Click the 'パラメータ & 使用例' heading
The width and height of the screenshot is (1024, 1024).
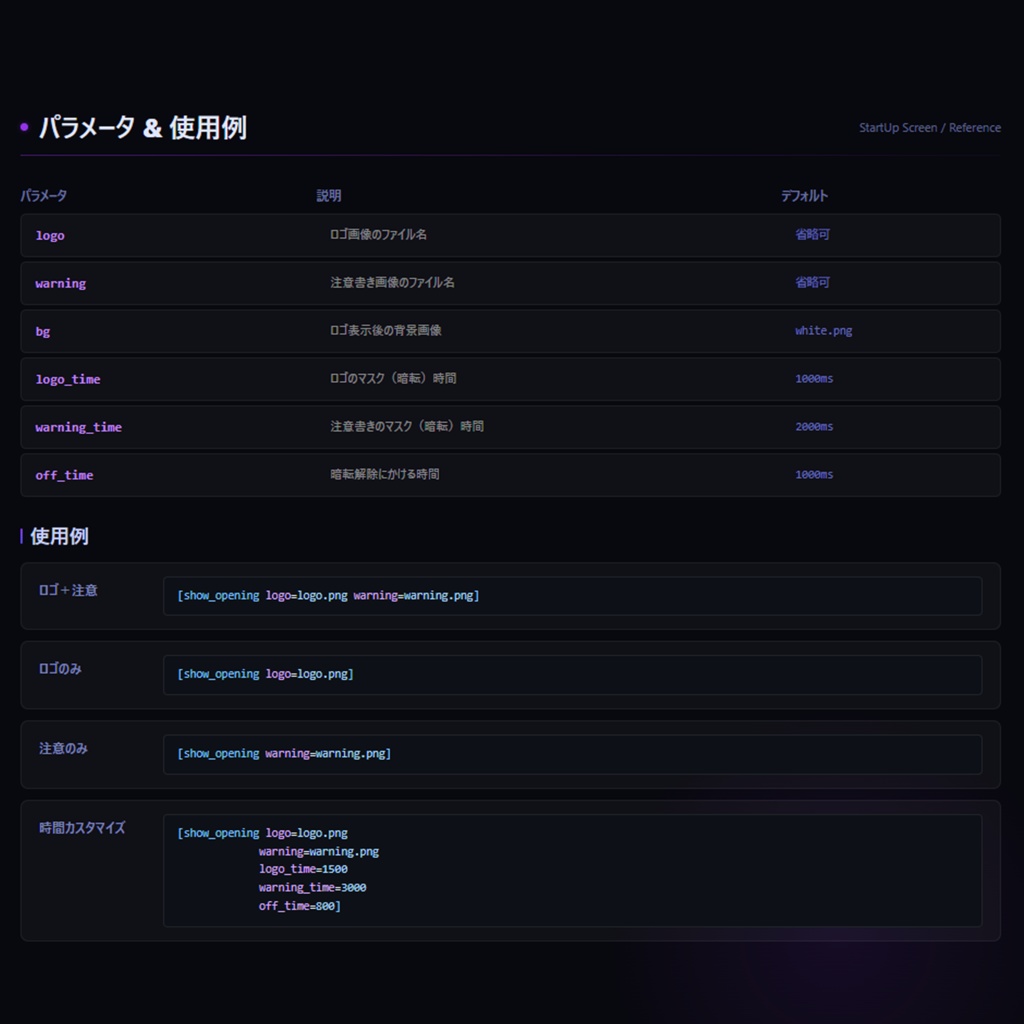[x=143, y=127]
